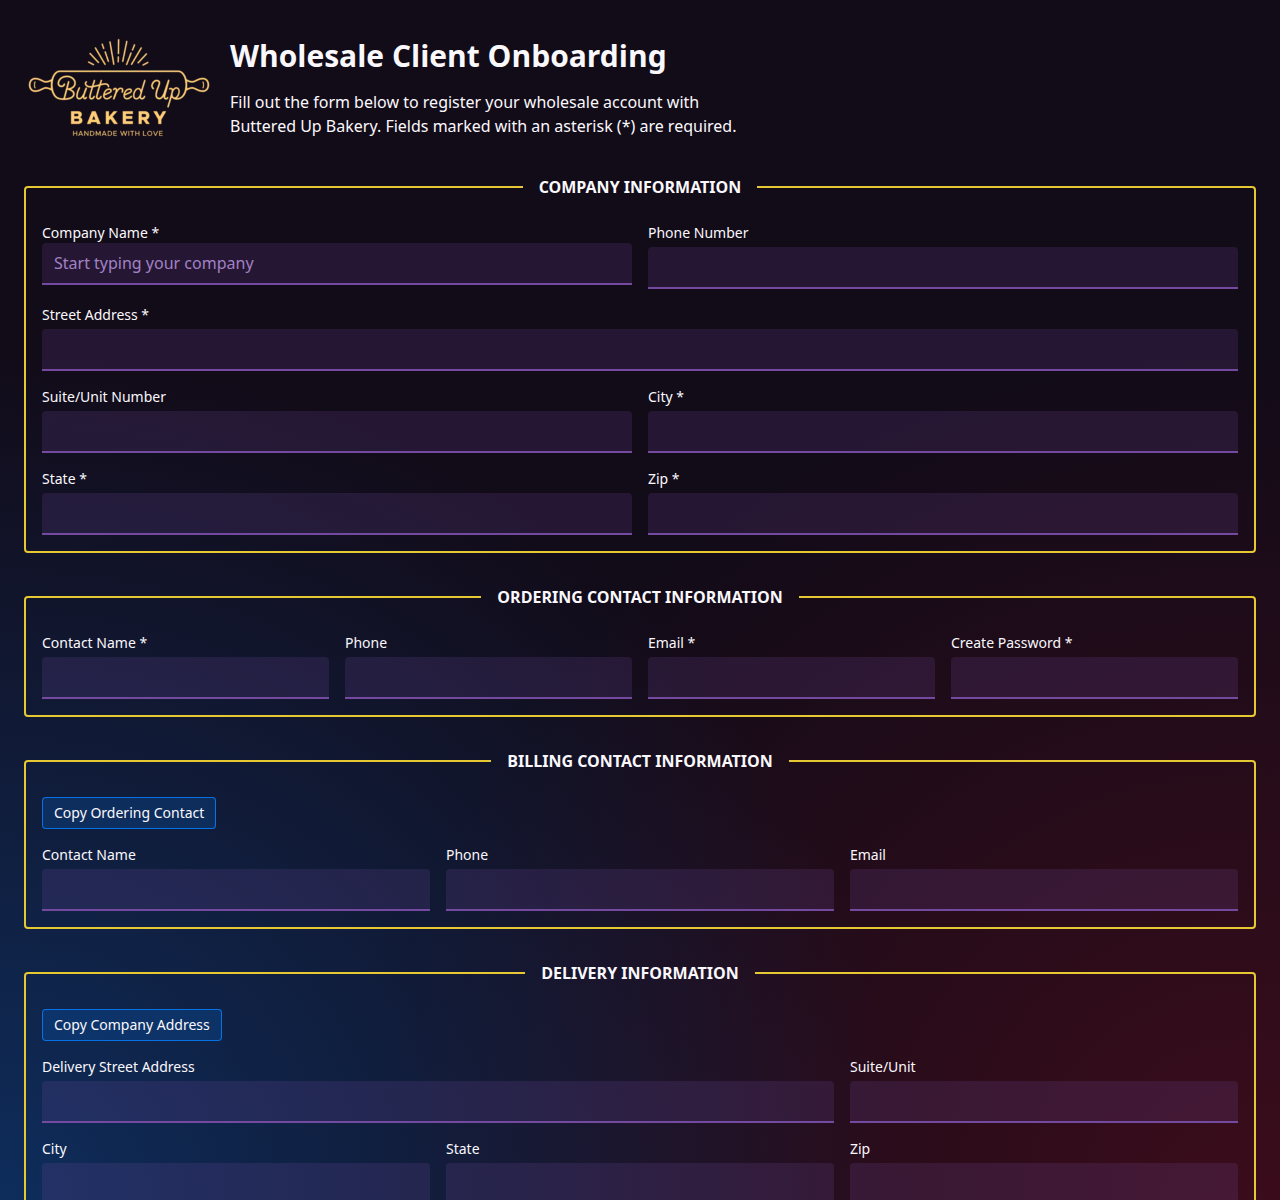This screenshot has width=1280, height=1200.
Task: Select the Delivery Street Address field
Action: click(x=437, y=1101)
